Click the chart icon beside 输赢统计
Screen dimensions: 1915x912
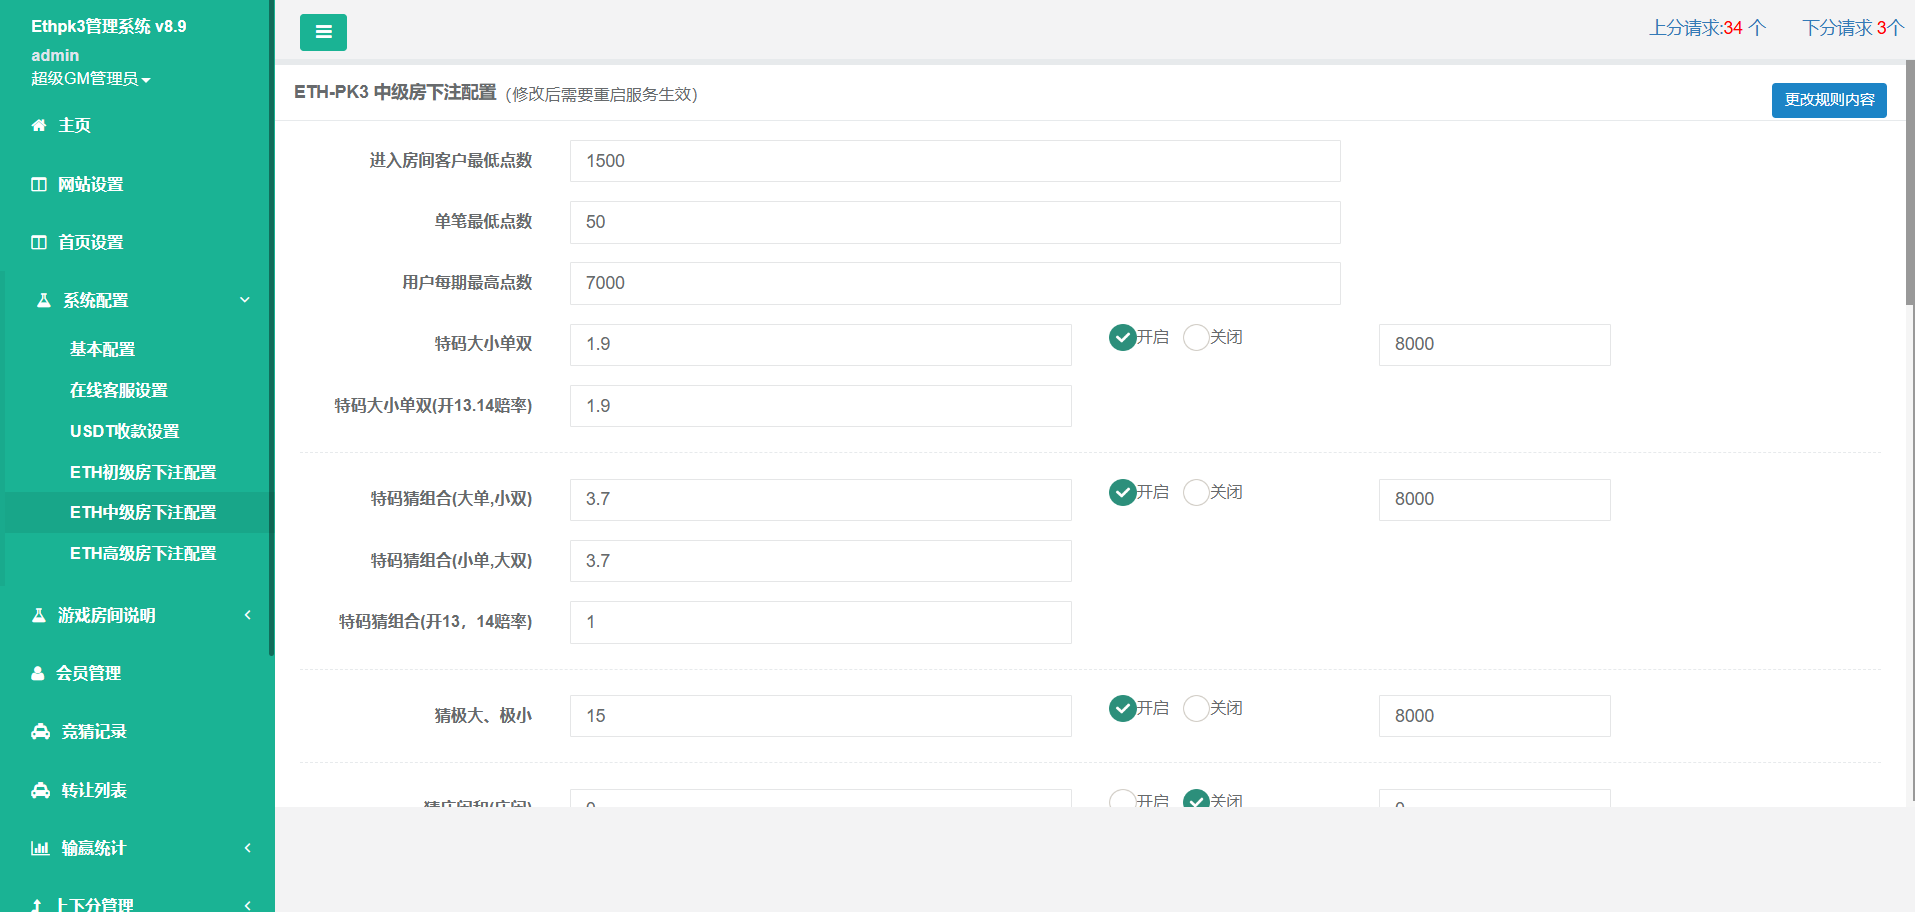pyautogui.click(x=40, y=849)
